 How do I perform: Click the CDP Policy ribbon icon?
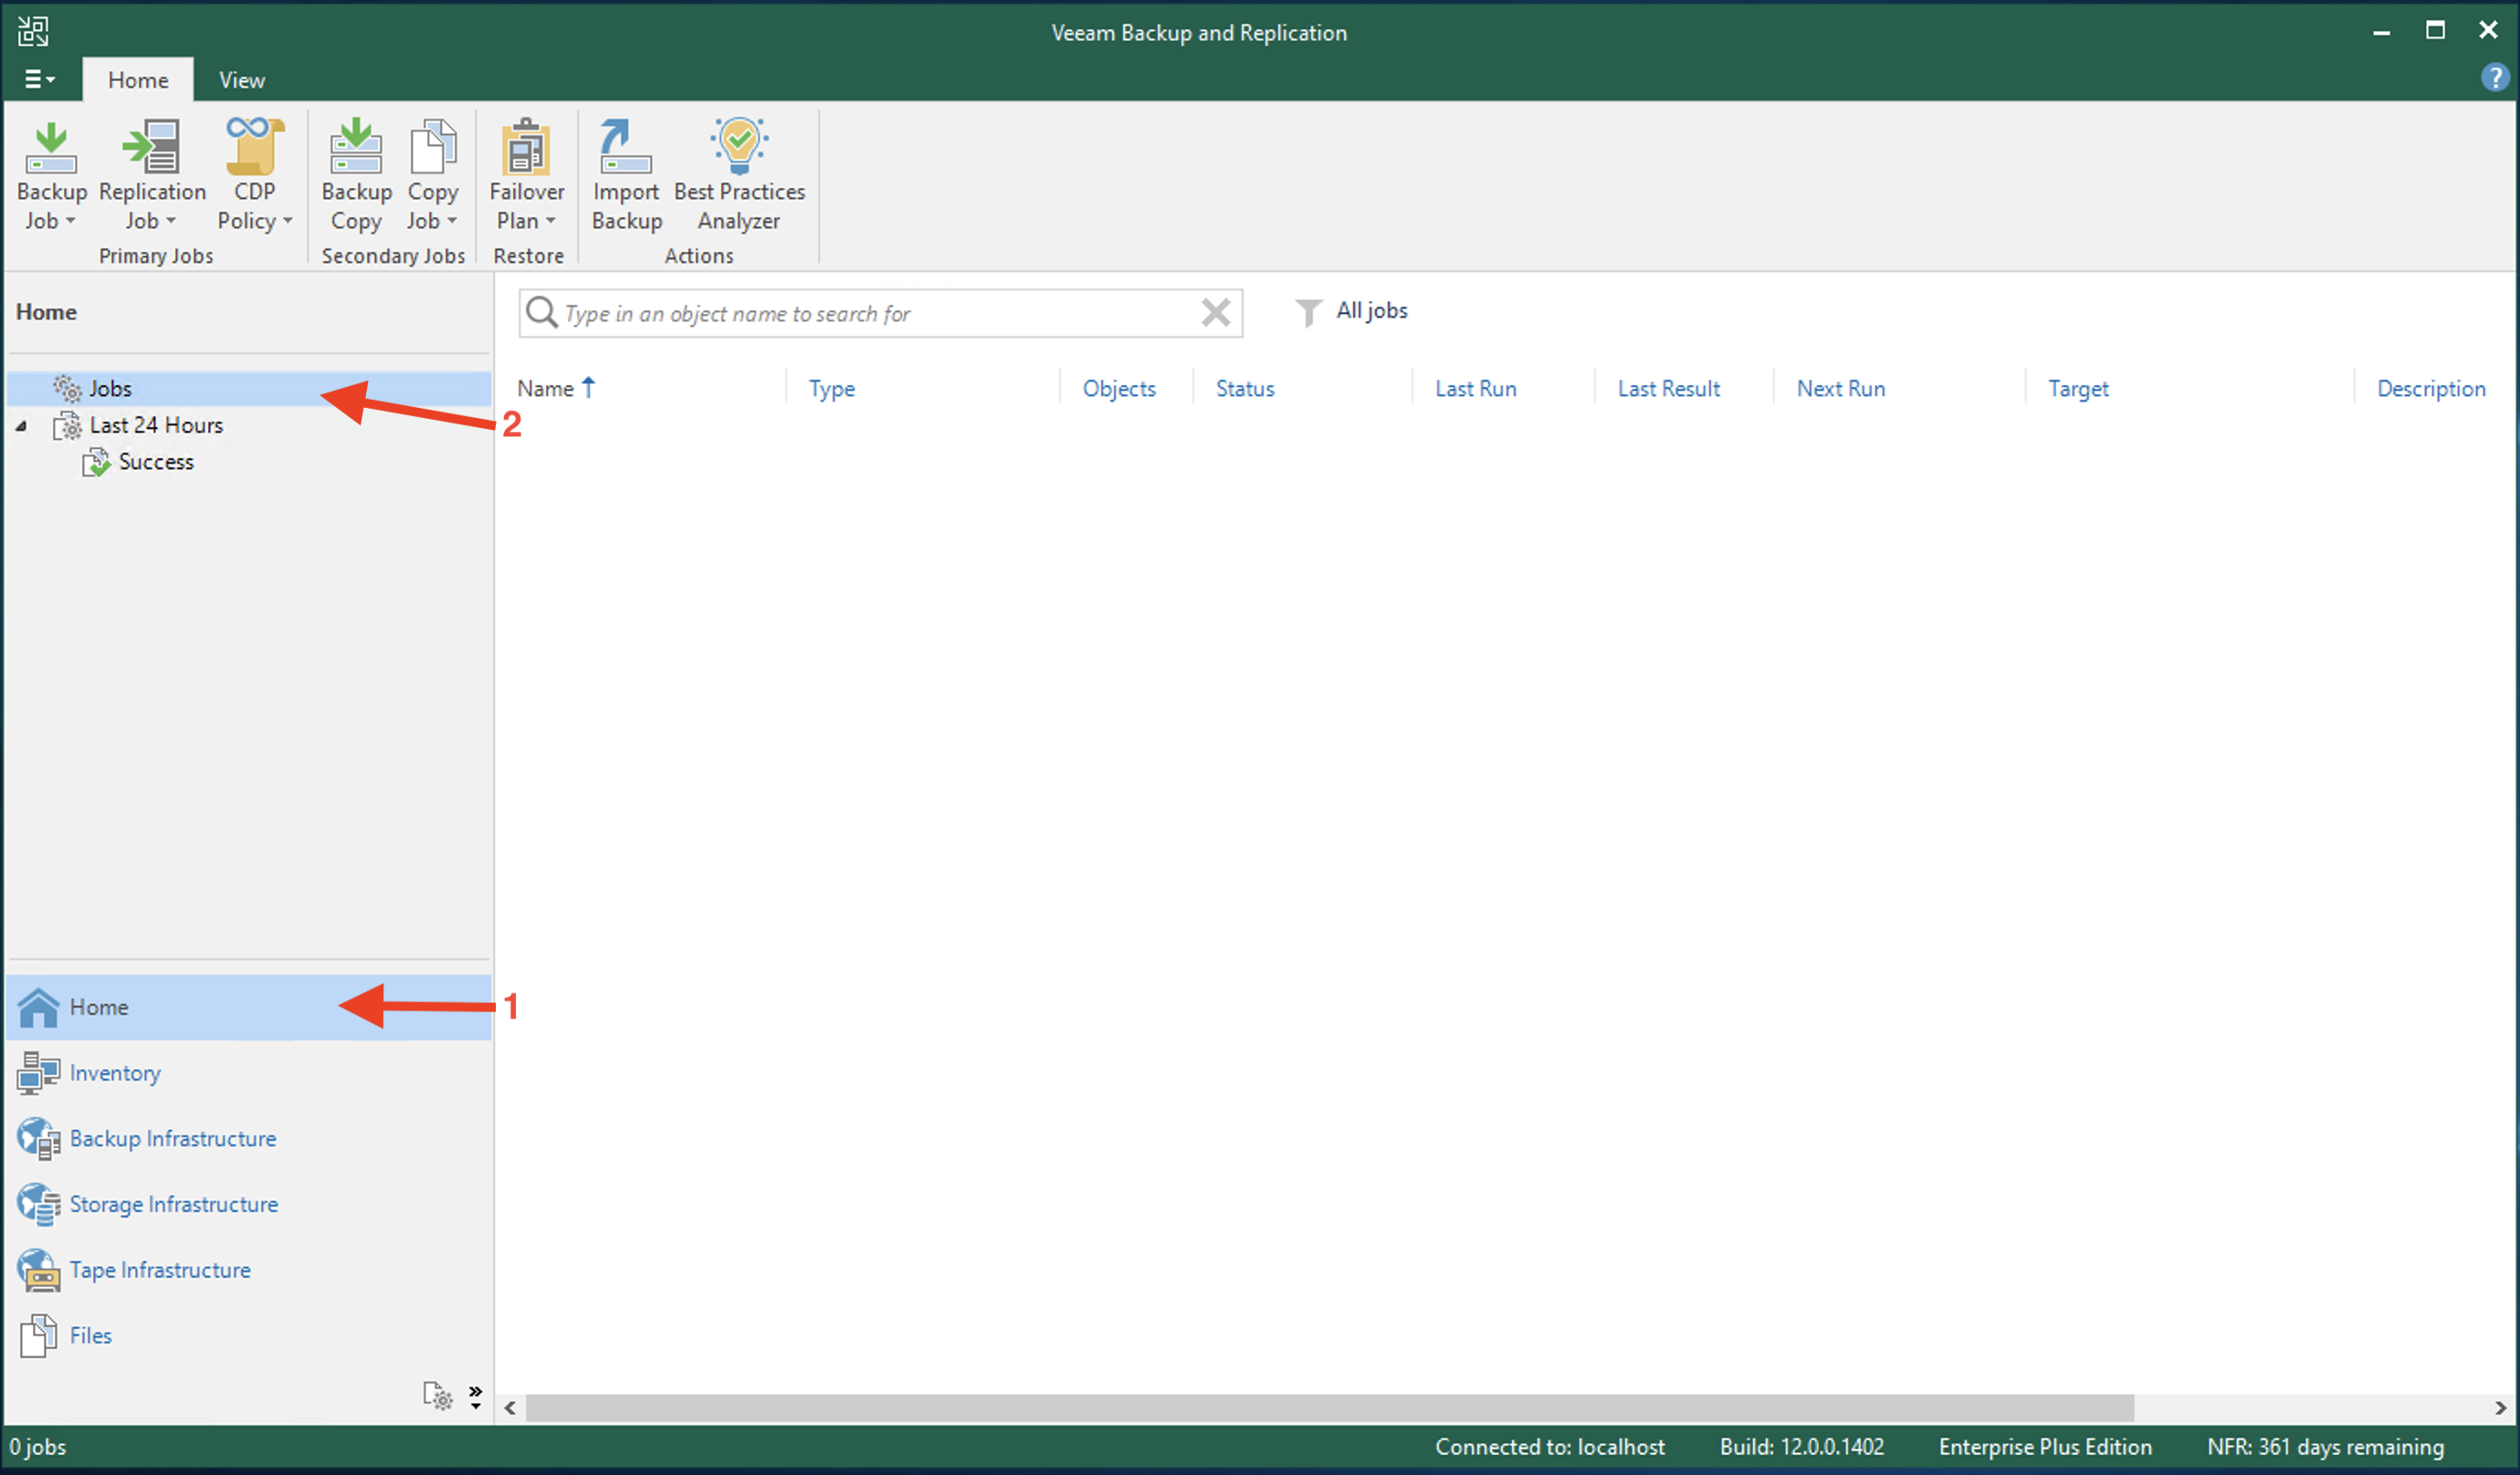click(x=254, y=147)
